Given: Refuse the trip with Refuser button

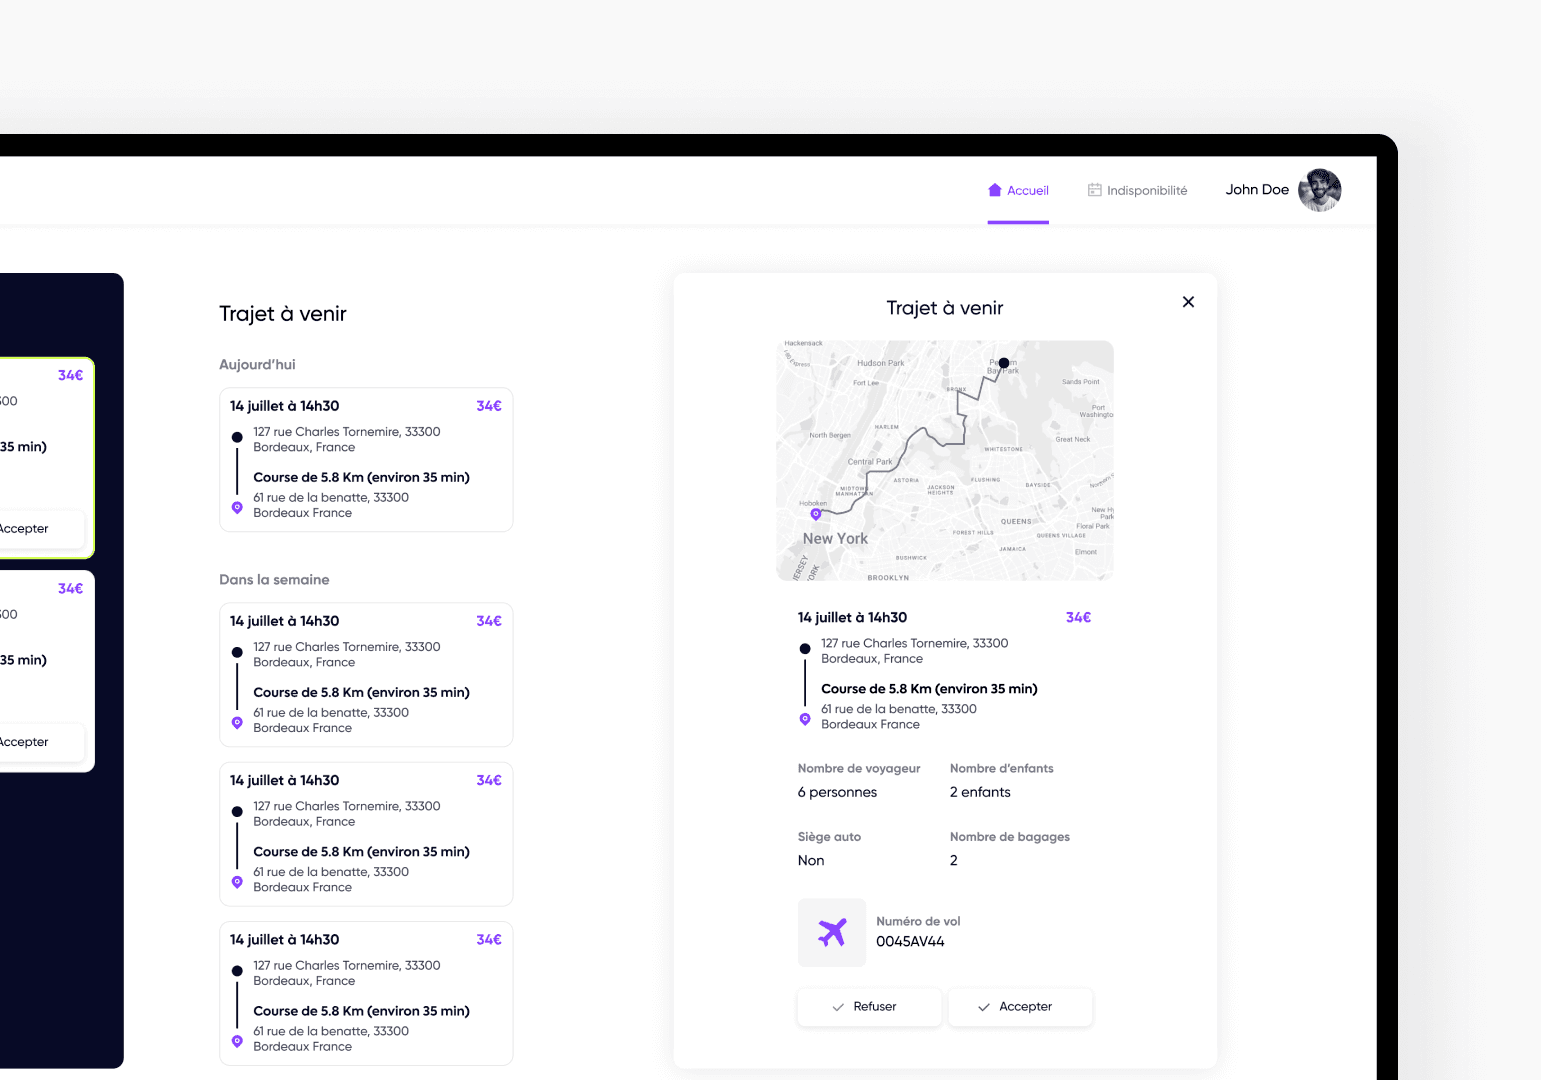Looking at the screenshot, I should tap(869, 1007).
